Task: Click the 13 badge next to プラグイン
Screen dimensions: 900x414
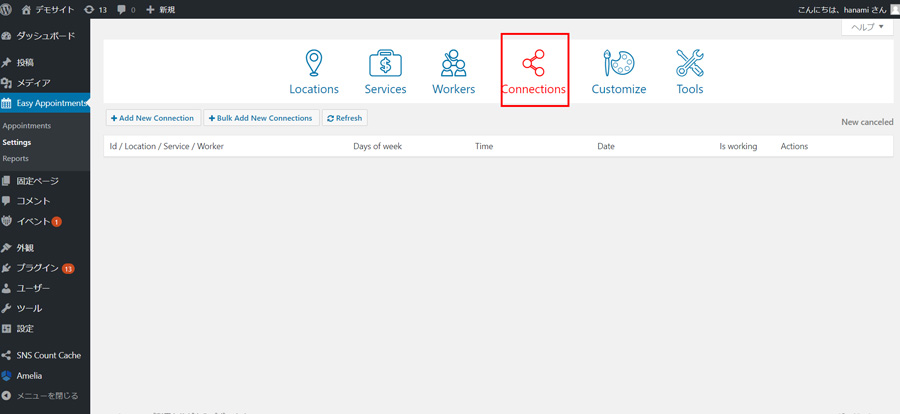Action: point(68,269)
